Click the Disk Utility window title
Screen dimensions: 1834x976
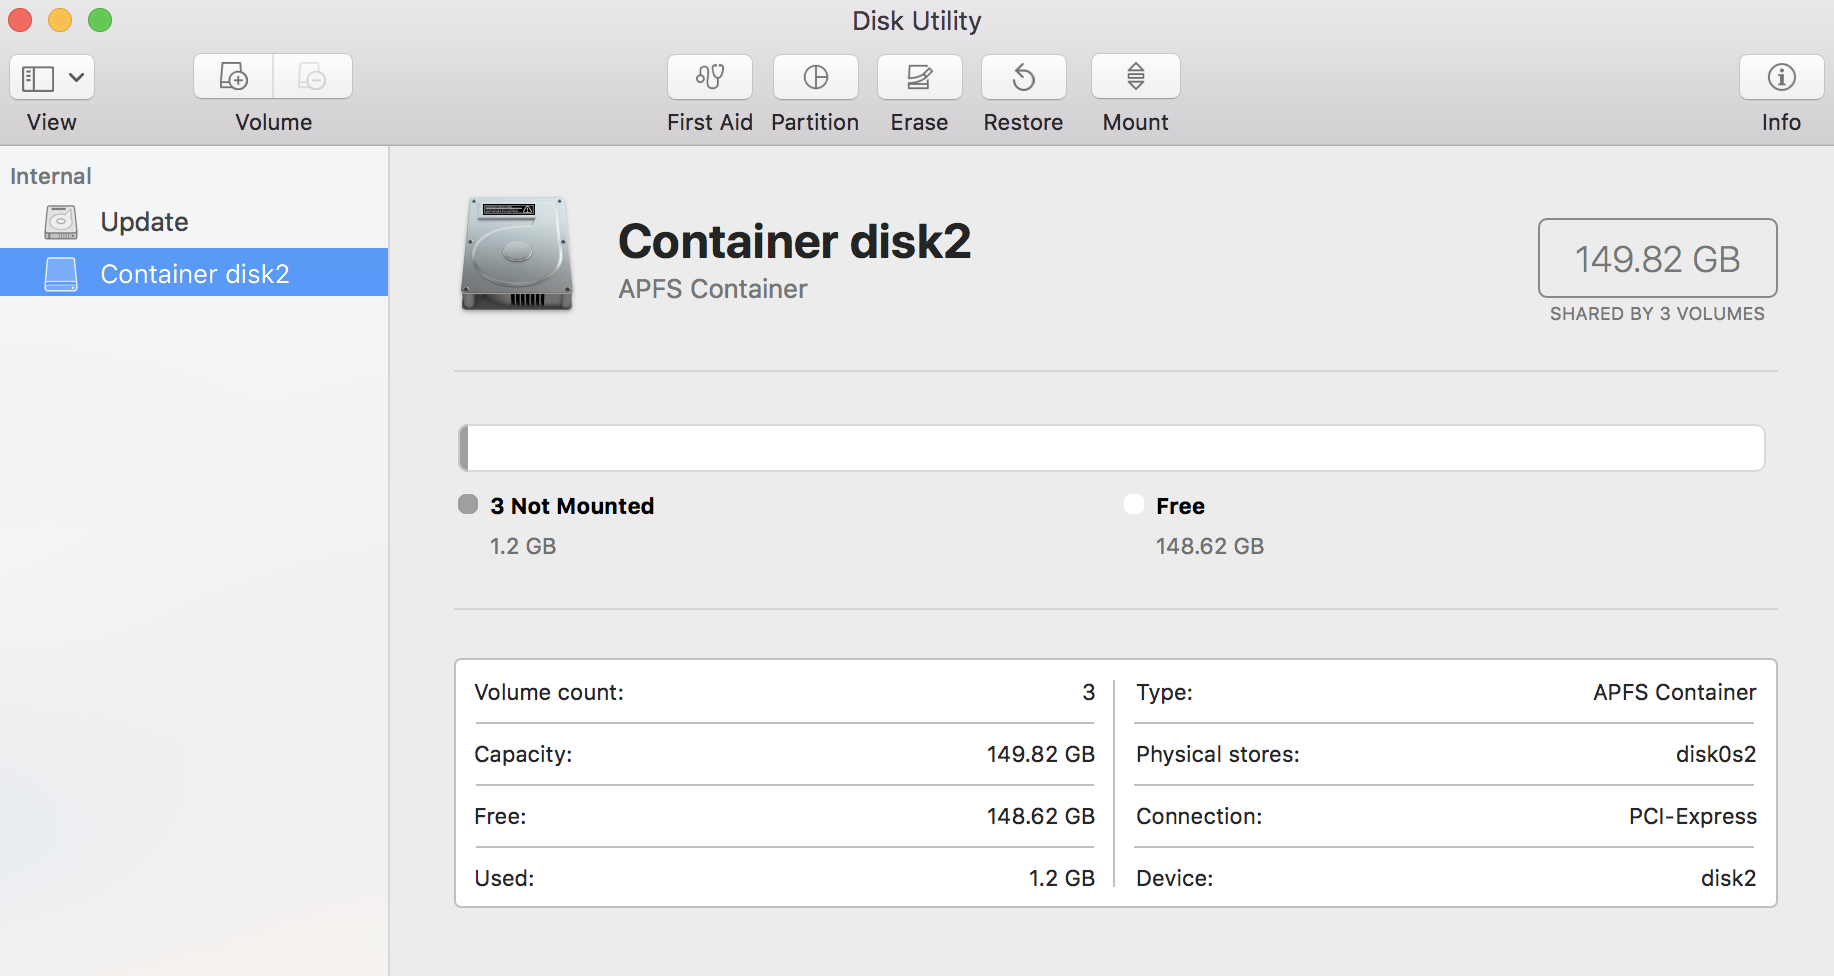coord(915,20)
